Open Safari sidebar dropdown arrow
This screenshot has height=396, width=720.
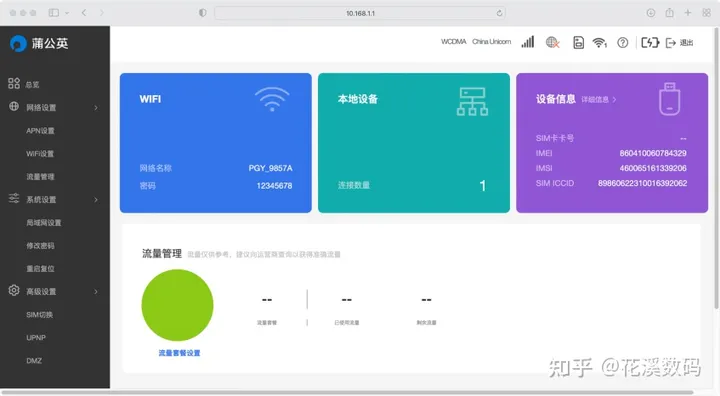coord(67,13)
